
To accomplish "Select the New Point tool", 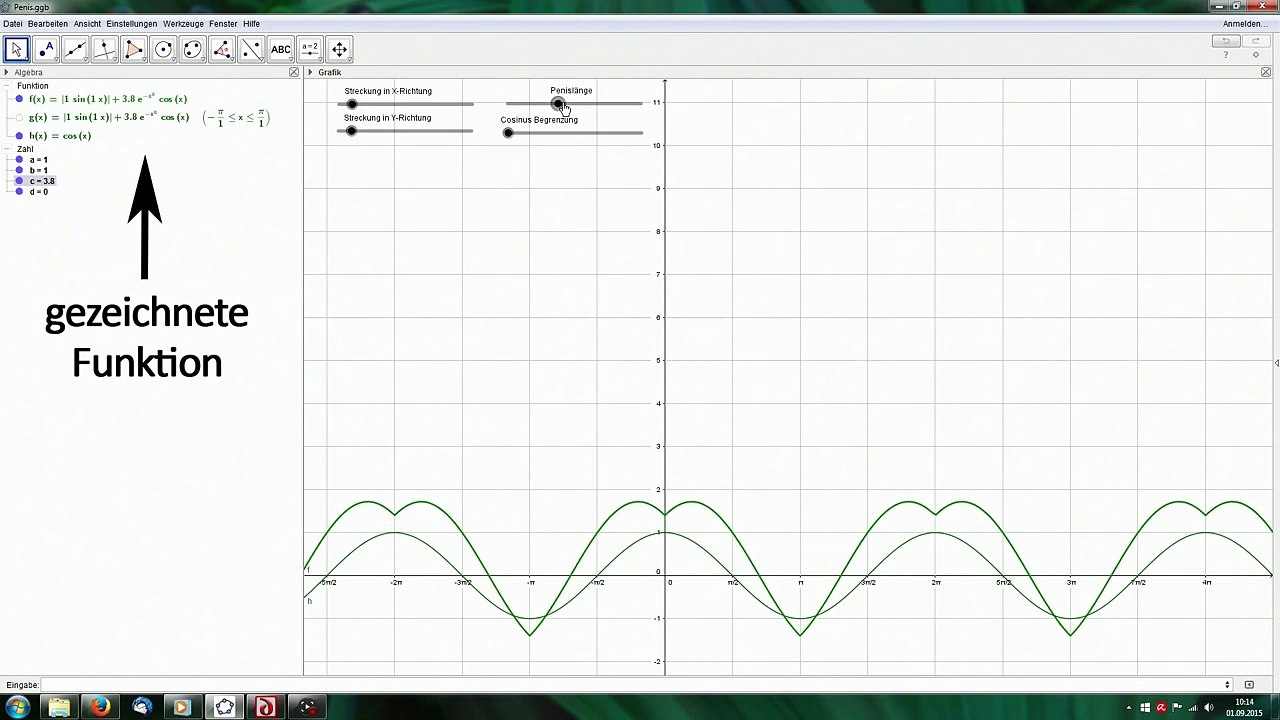I will coord(46,49).
